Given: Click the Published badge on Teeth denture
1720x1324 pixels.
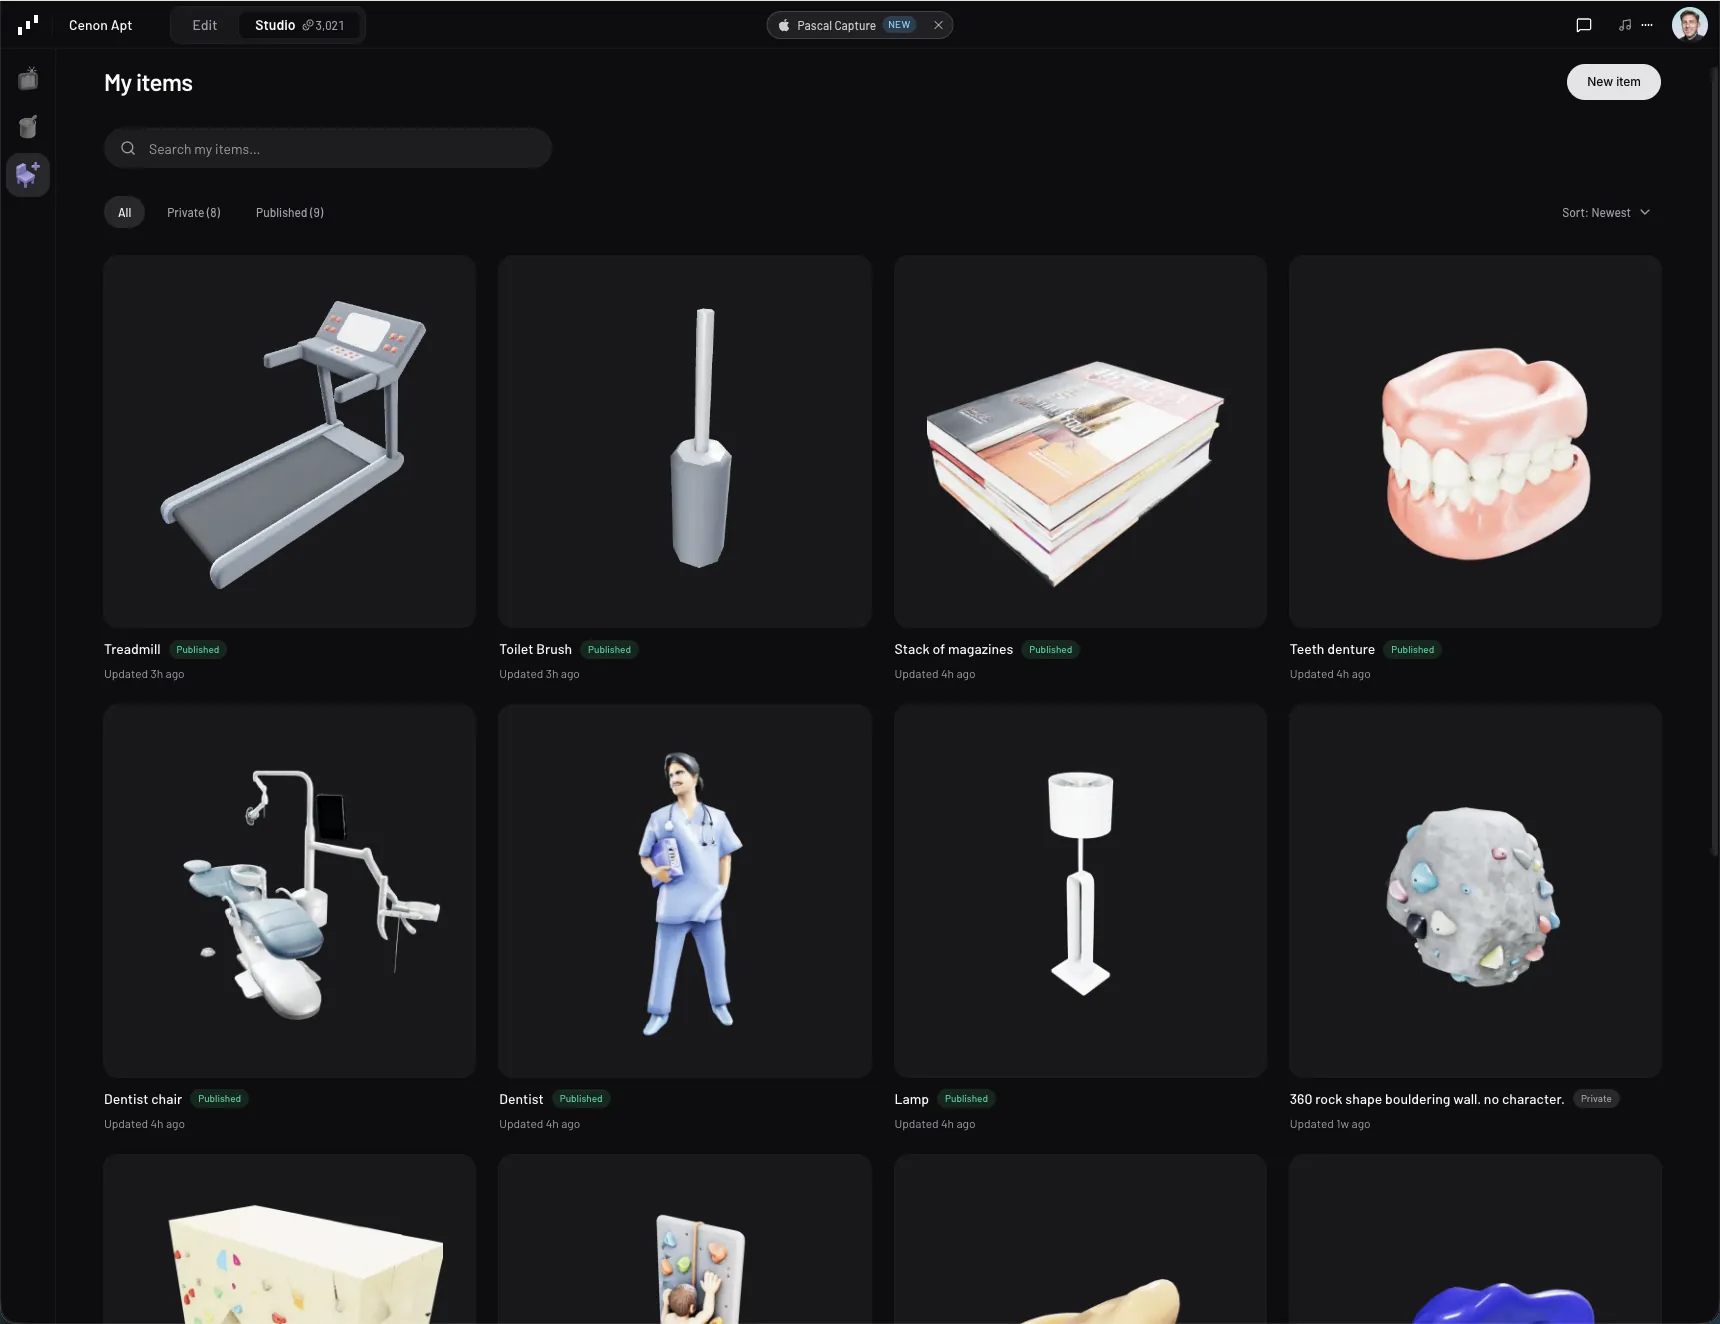Looking at the screenshot, I should 1412,650.
